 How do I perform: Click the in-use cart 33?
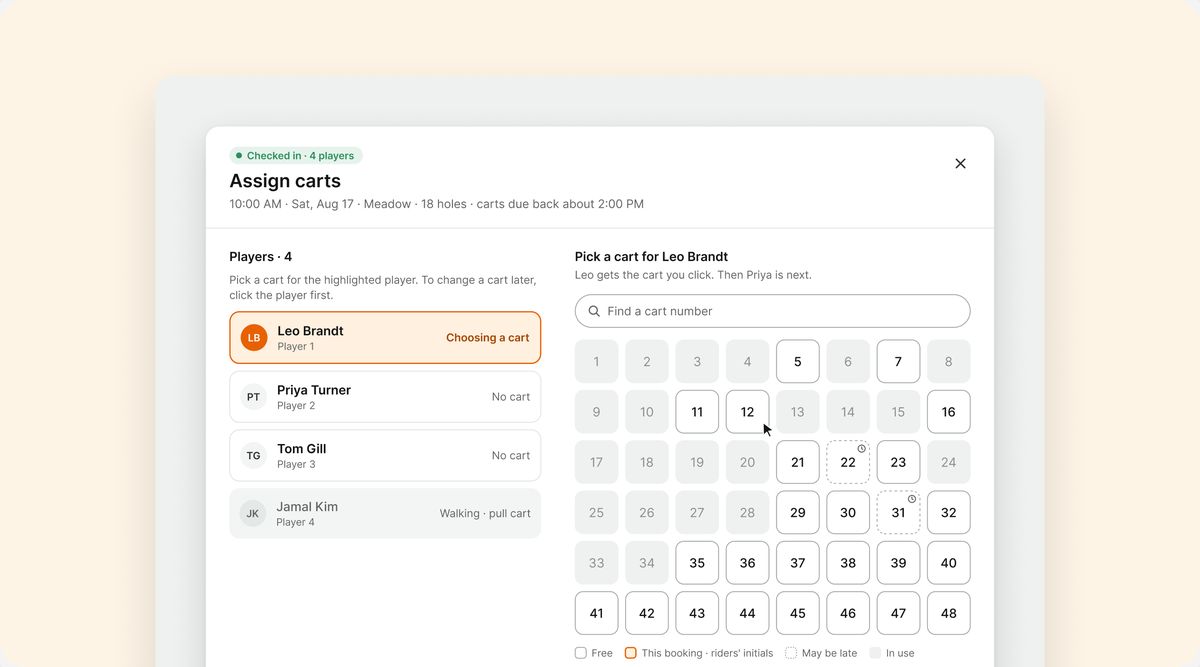(596, 563)
